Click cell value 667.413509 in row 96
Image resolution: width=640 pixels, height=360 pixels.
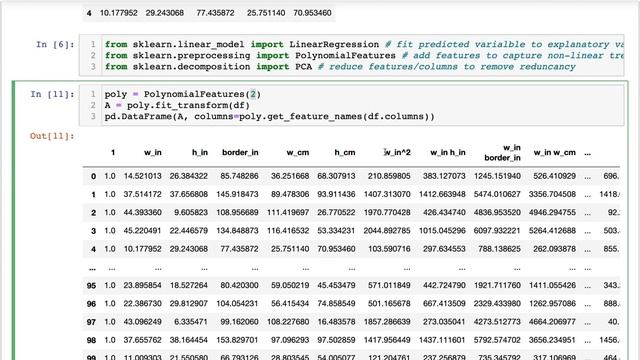[444, 304]
